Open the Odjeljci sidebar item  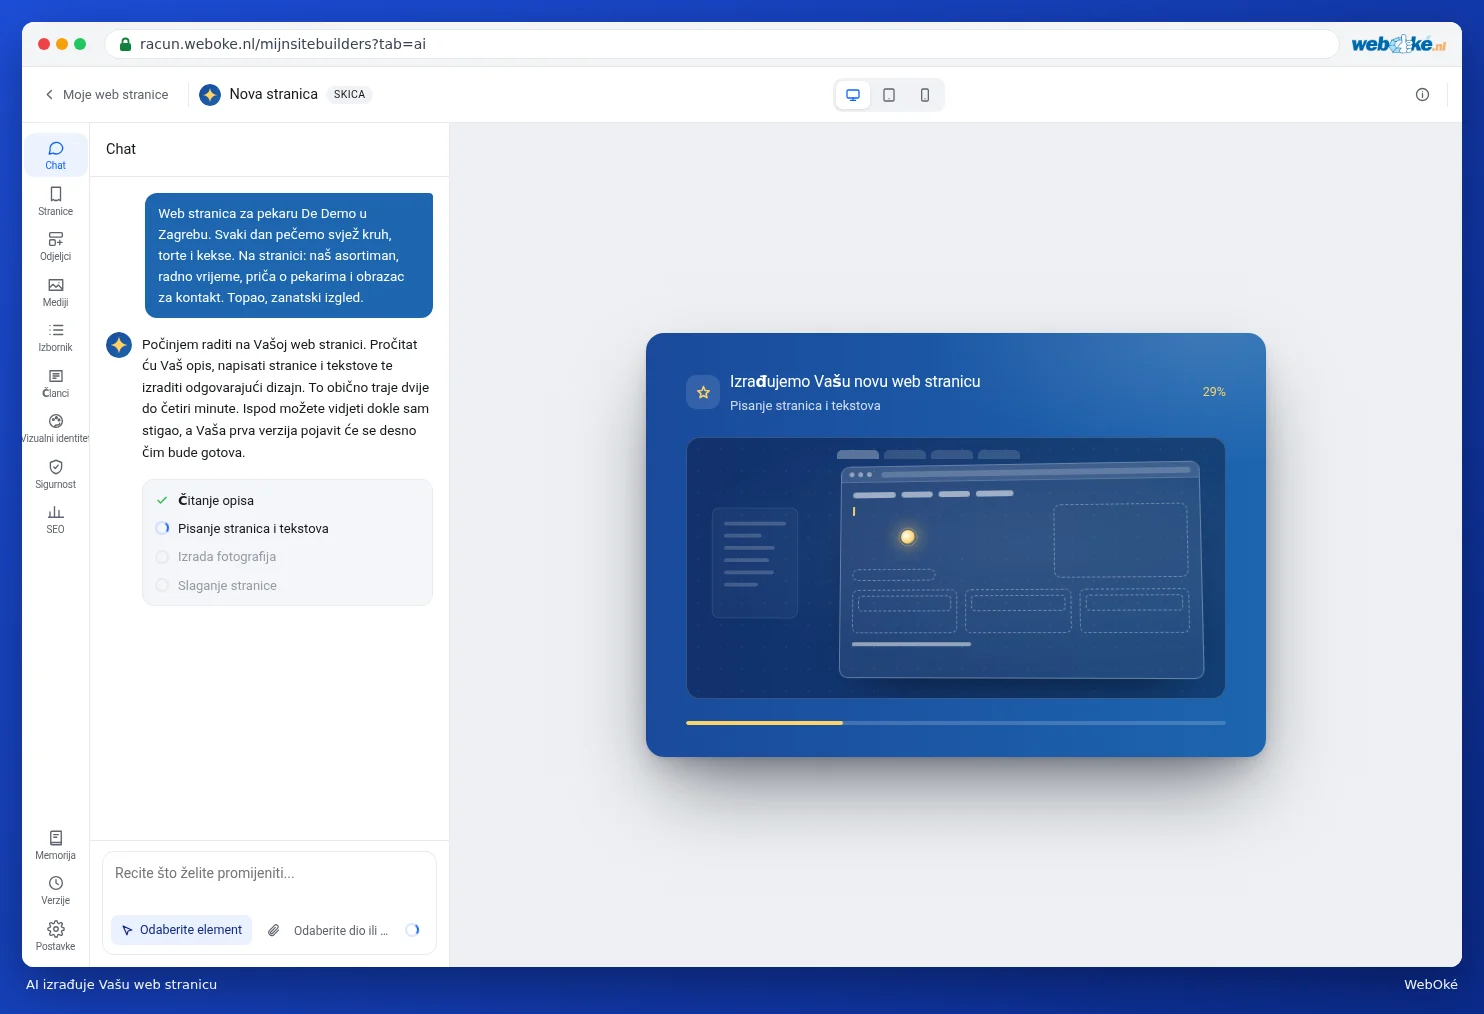click(56, 246)
